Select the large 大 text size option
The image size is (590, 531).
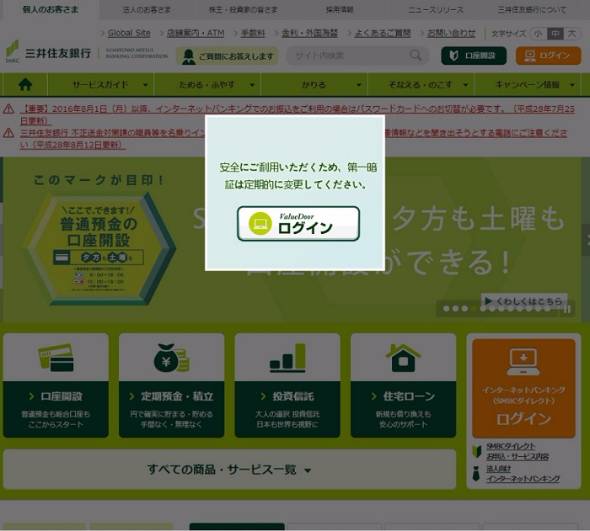click(x=572, y=34)
